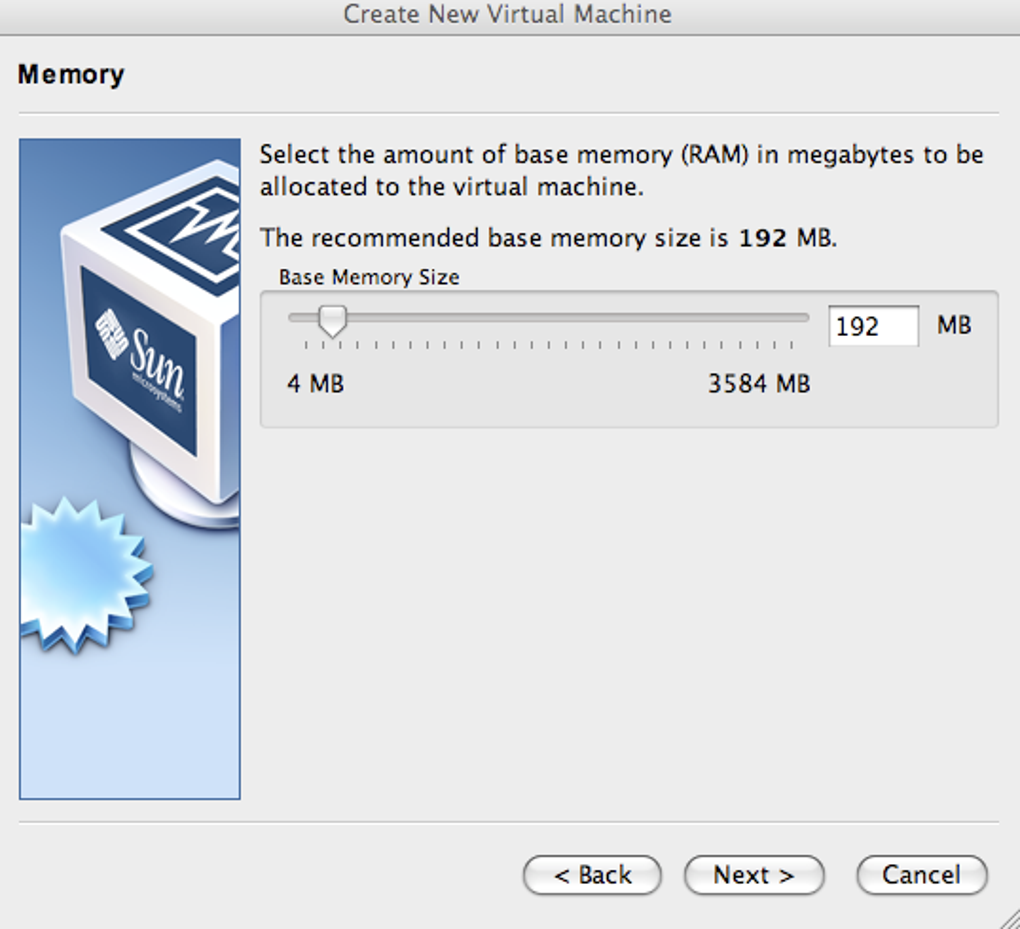The width and height of the screenshot is (1020, 929).
Task: Click the "Select the amount of base memory" text
Action: point(621,170)
